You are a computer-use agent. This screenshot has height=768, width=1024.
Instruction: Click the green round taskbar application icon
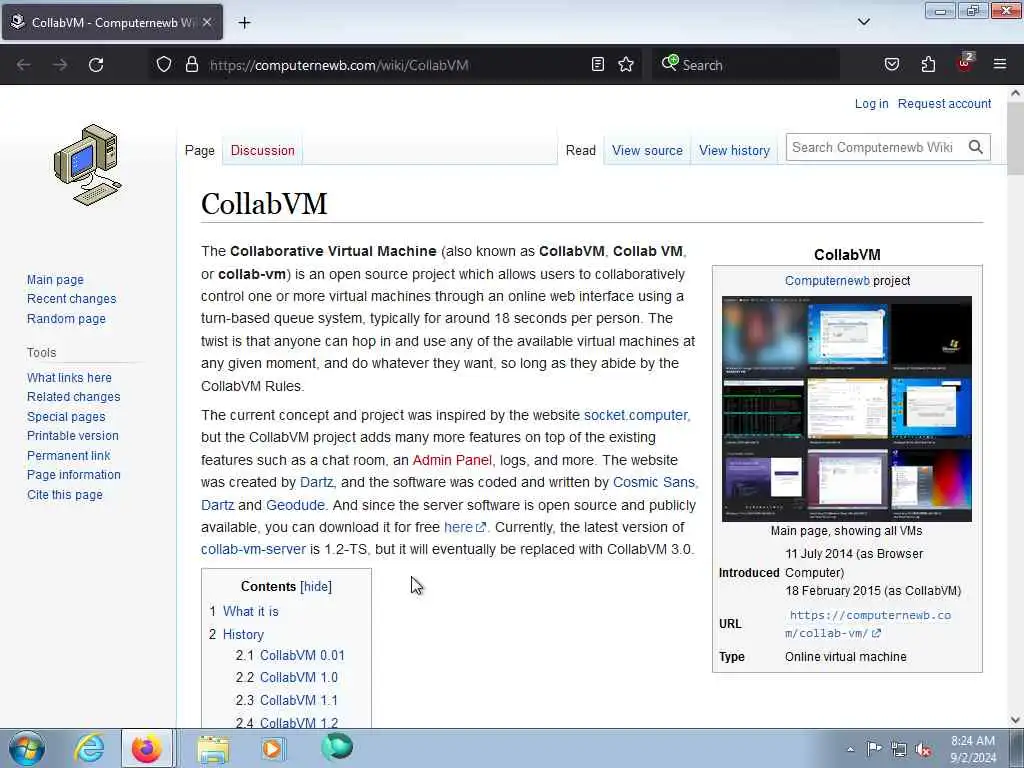click(337, 746)
